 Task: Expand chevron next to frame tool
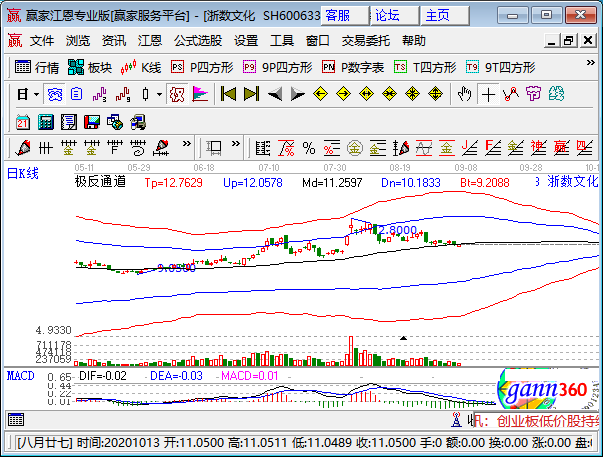(x=236, y=144)
